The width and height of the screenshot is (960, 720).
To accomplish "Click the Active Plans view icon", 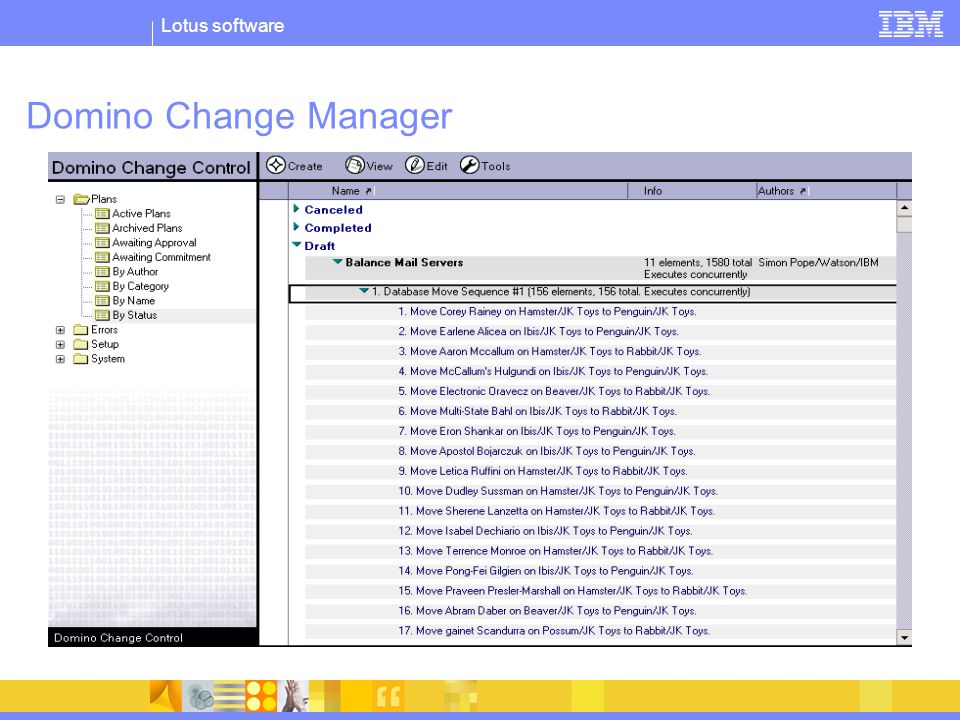I will tap(102, 214).
